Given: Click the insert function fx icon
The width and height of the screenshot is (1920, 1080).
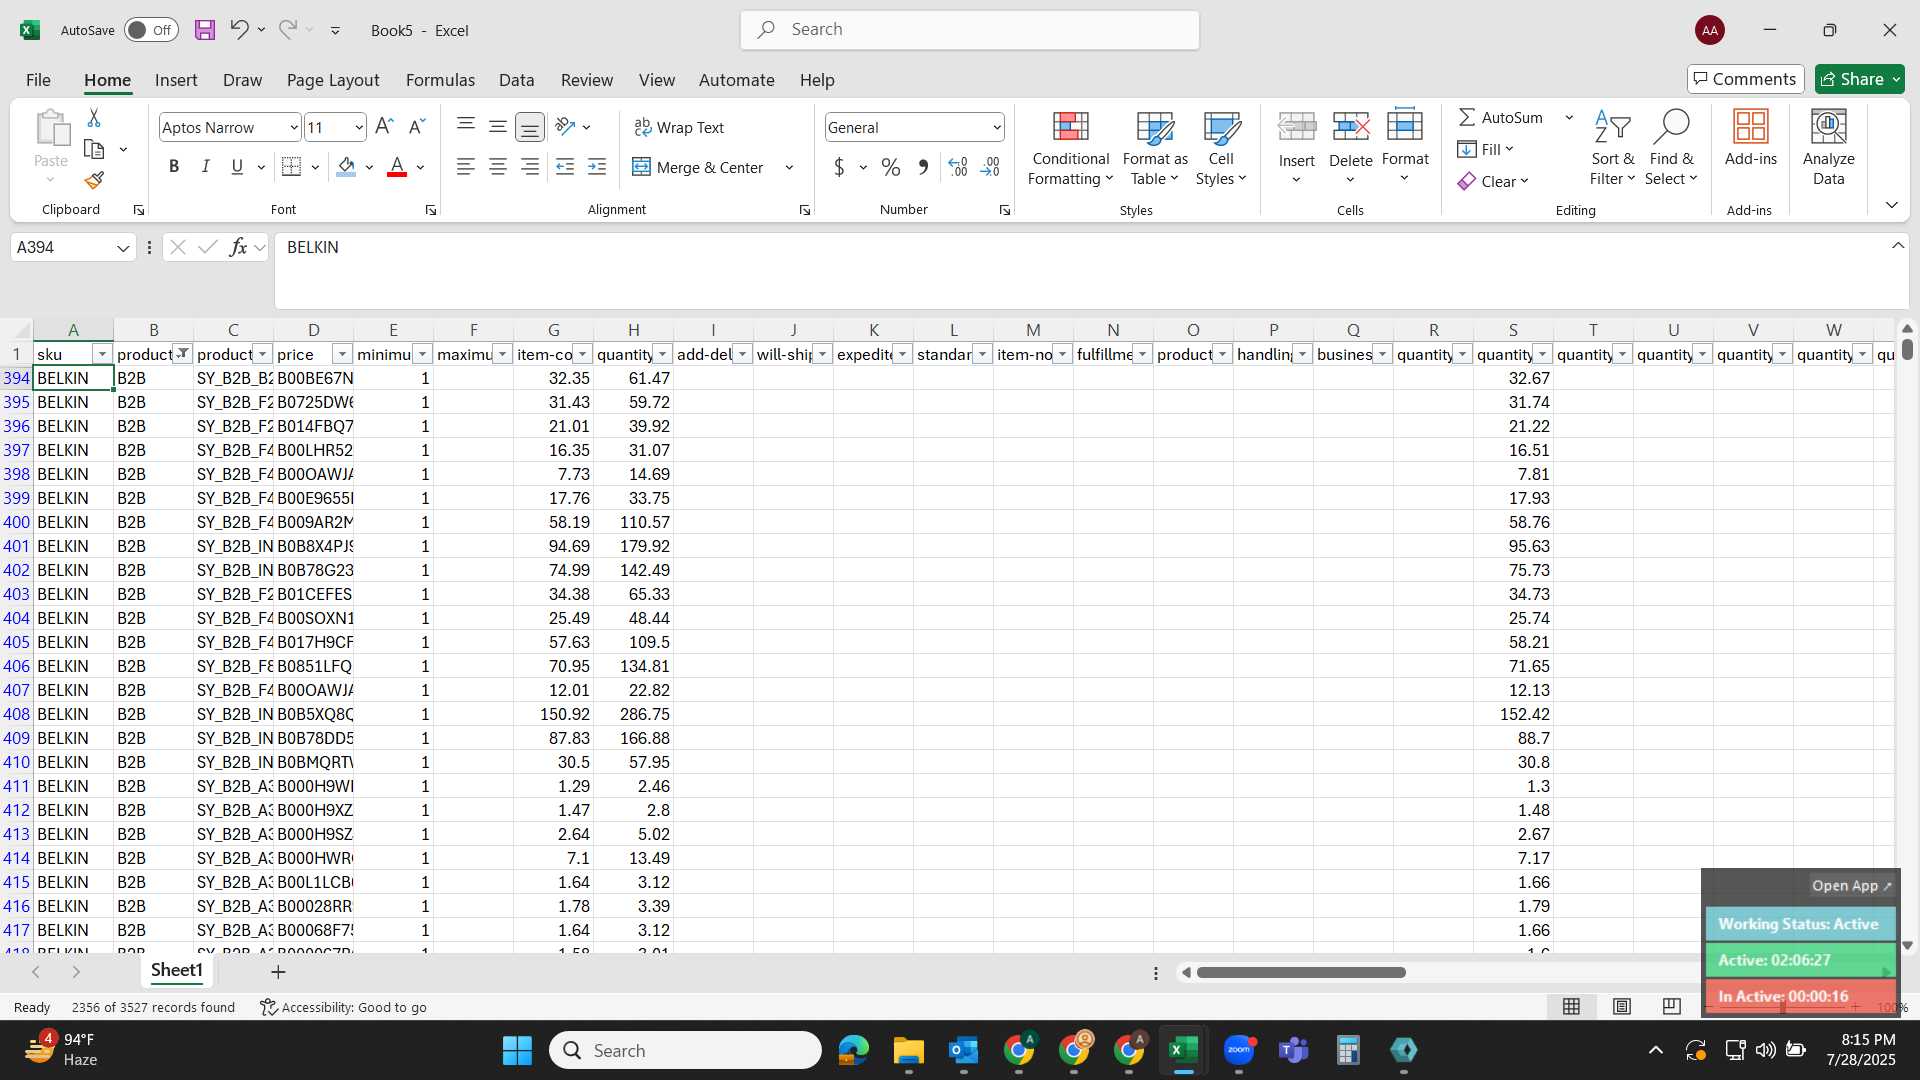Looking at the screenshot, I should (238, 247).
